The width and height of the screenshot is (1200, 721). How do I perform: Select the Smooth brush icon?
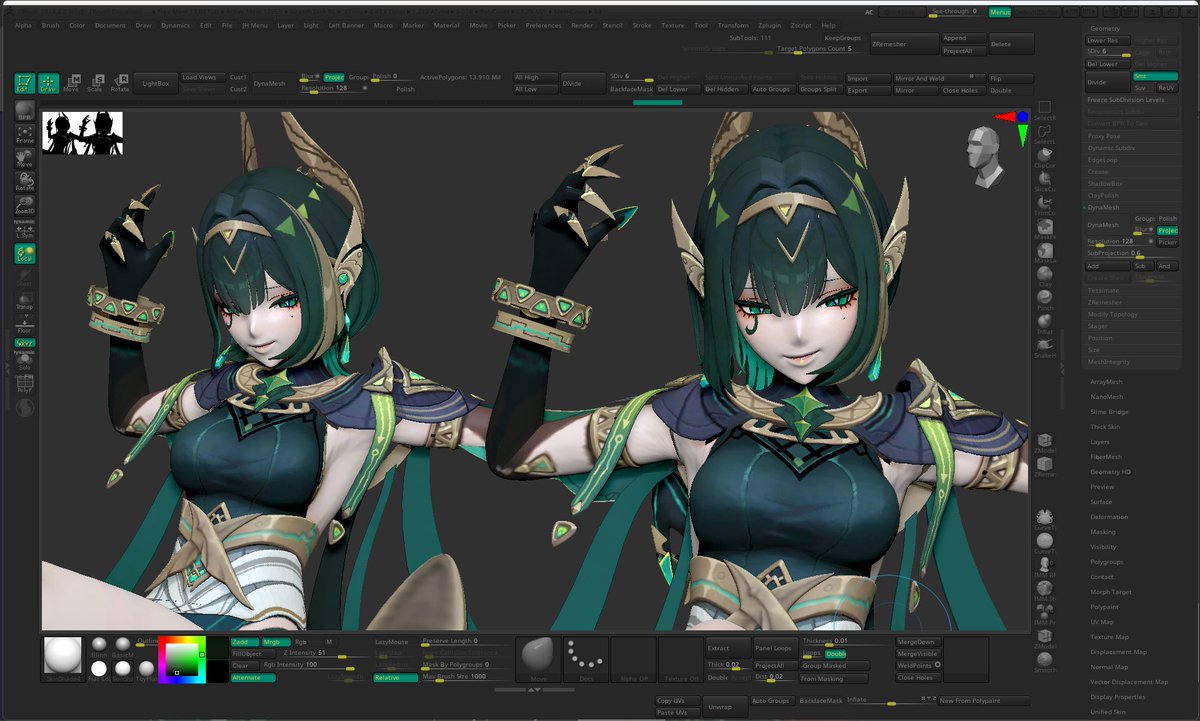(x=1044, y=662)
